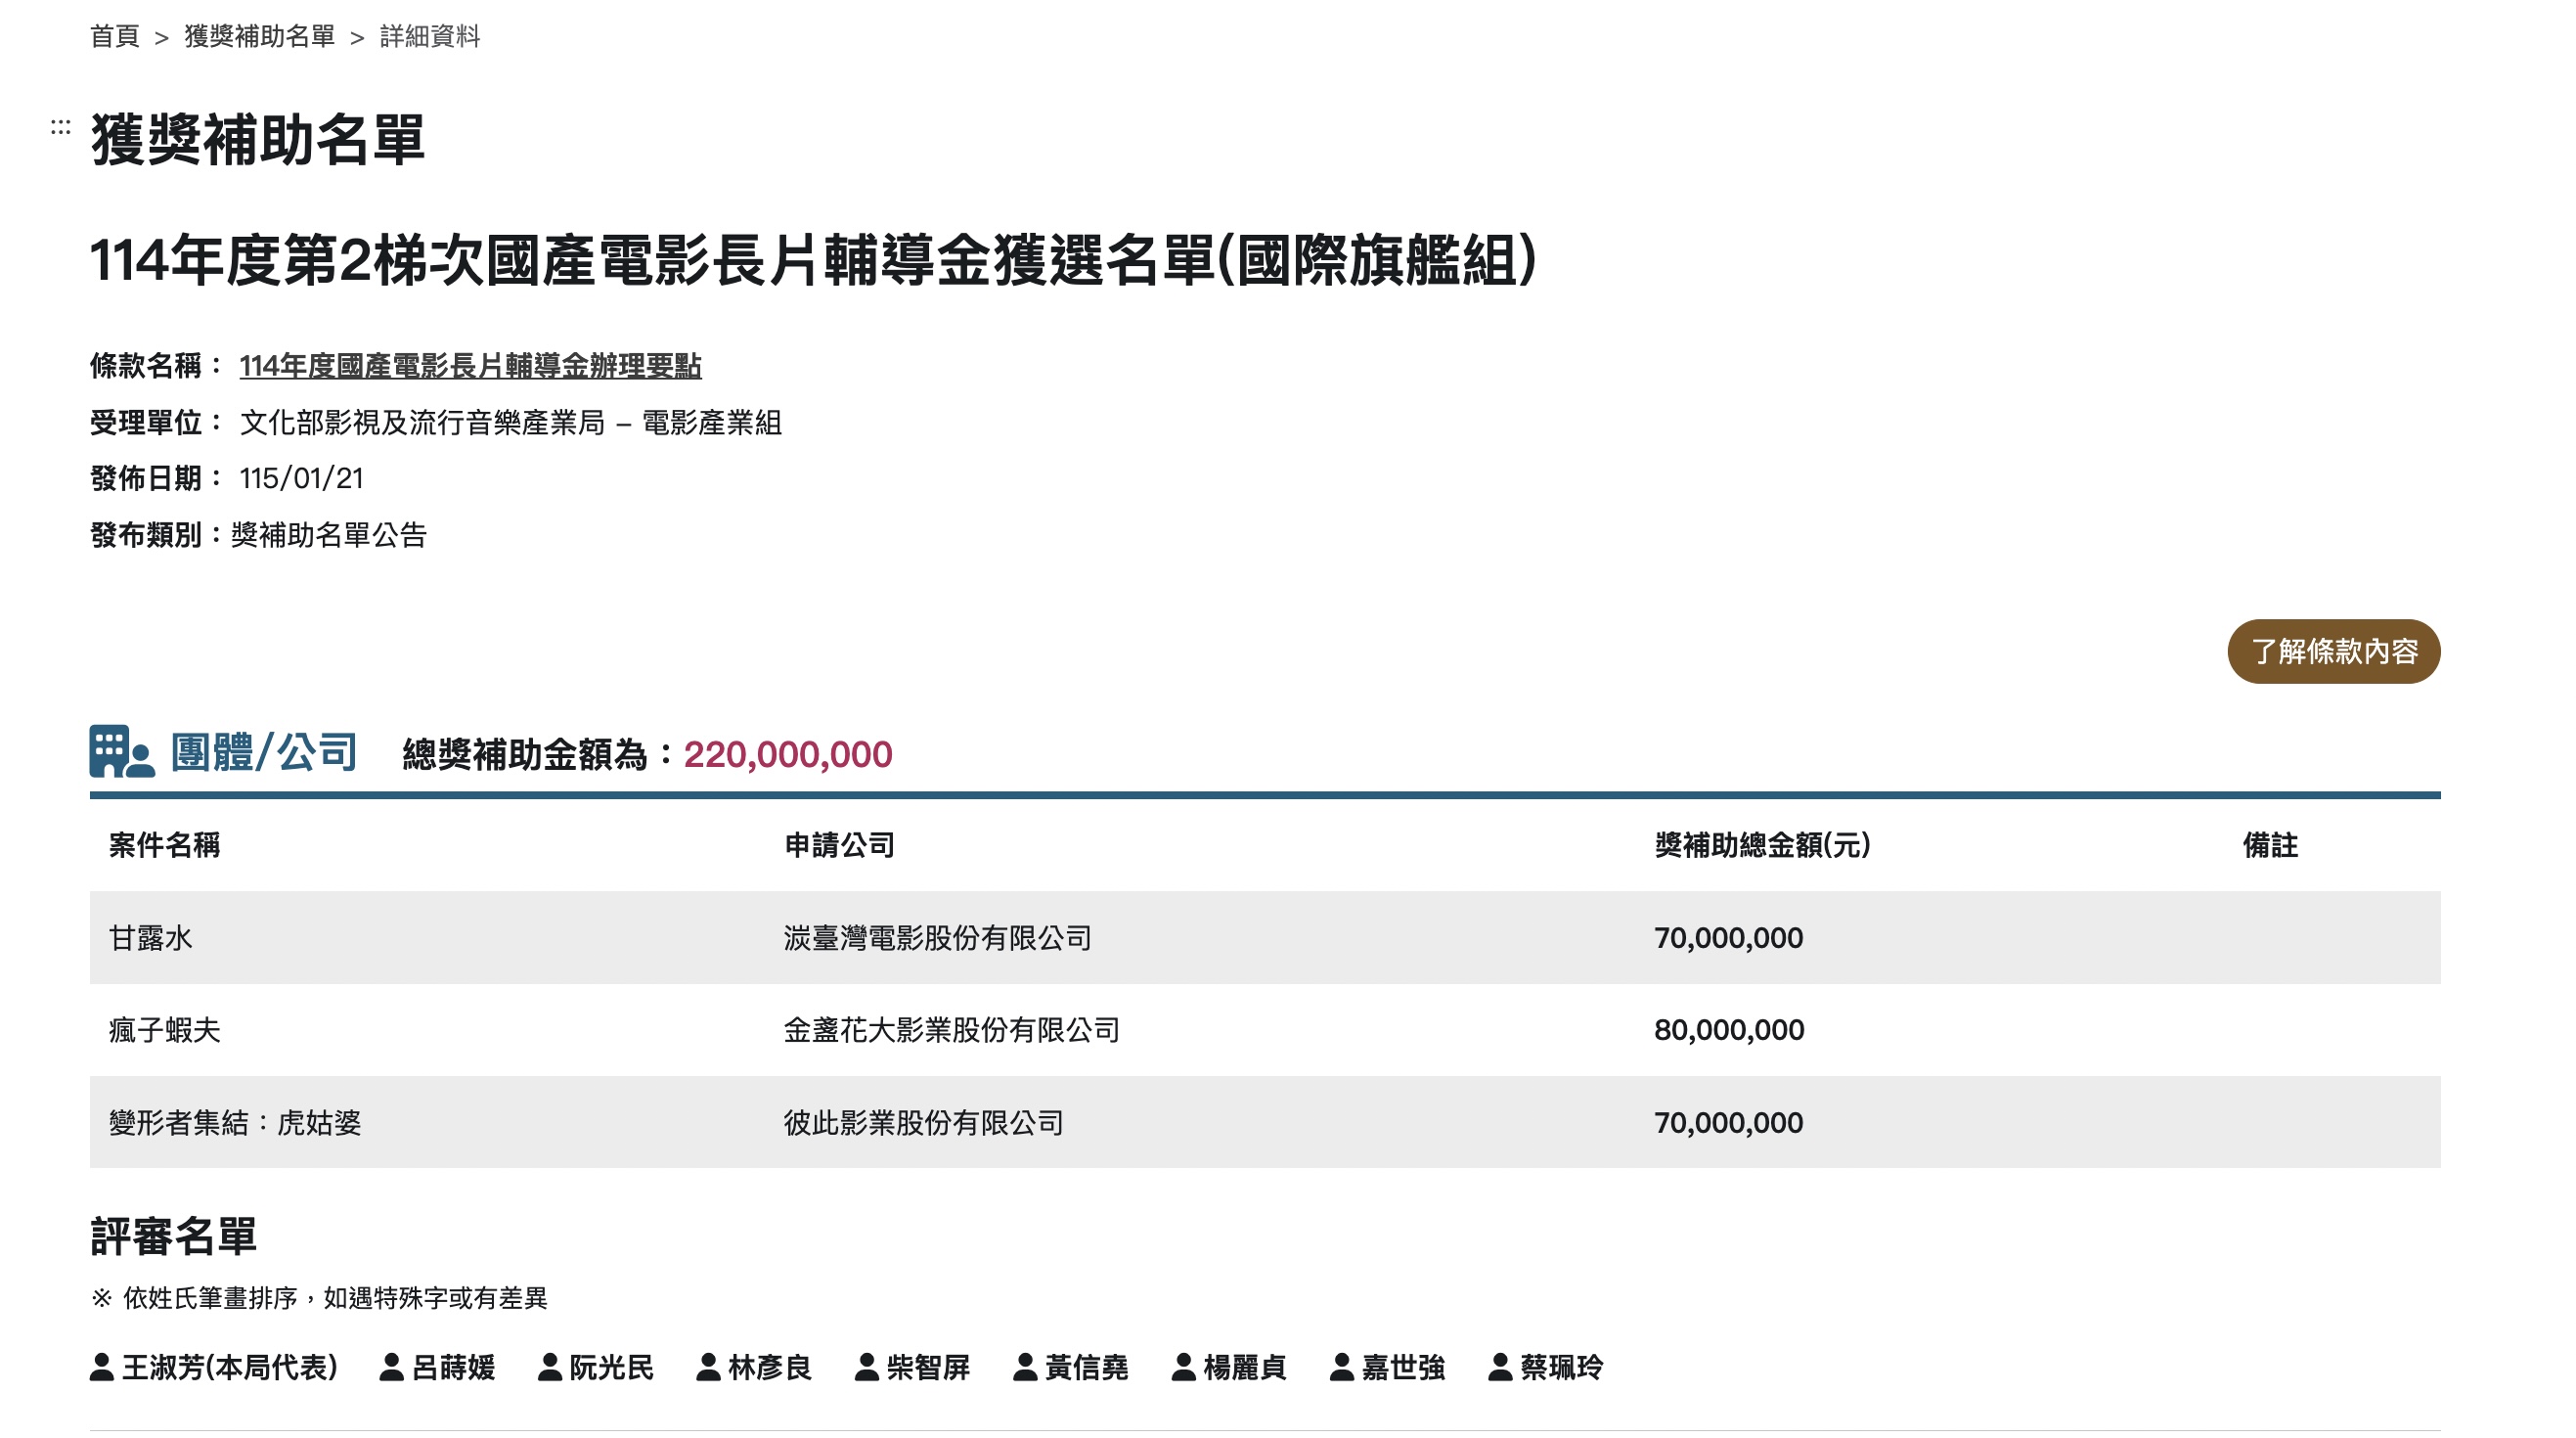
Task: Click the total amount 220,000,000
Action: point(788,754)
